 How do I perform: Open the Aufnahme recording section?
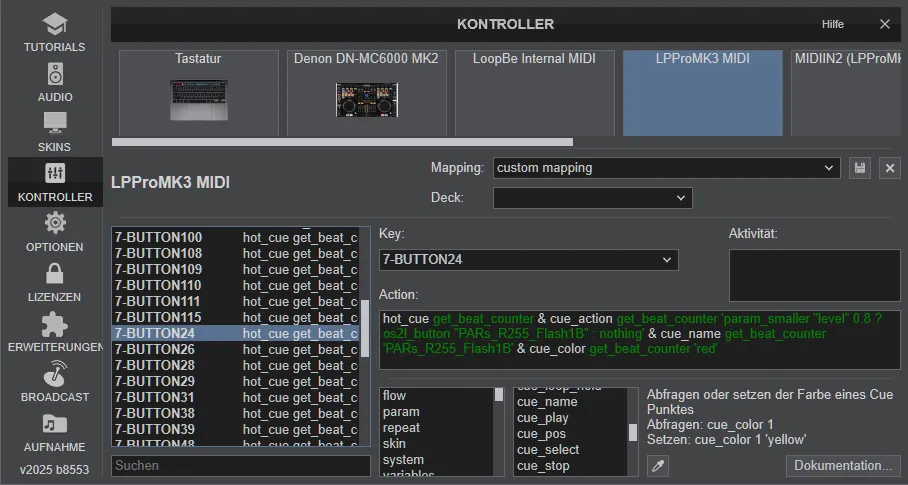(x=54, y=432)
